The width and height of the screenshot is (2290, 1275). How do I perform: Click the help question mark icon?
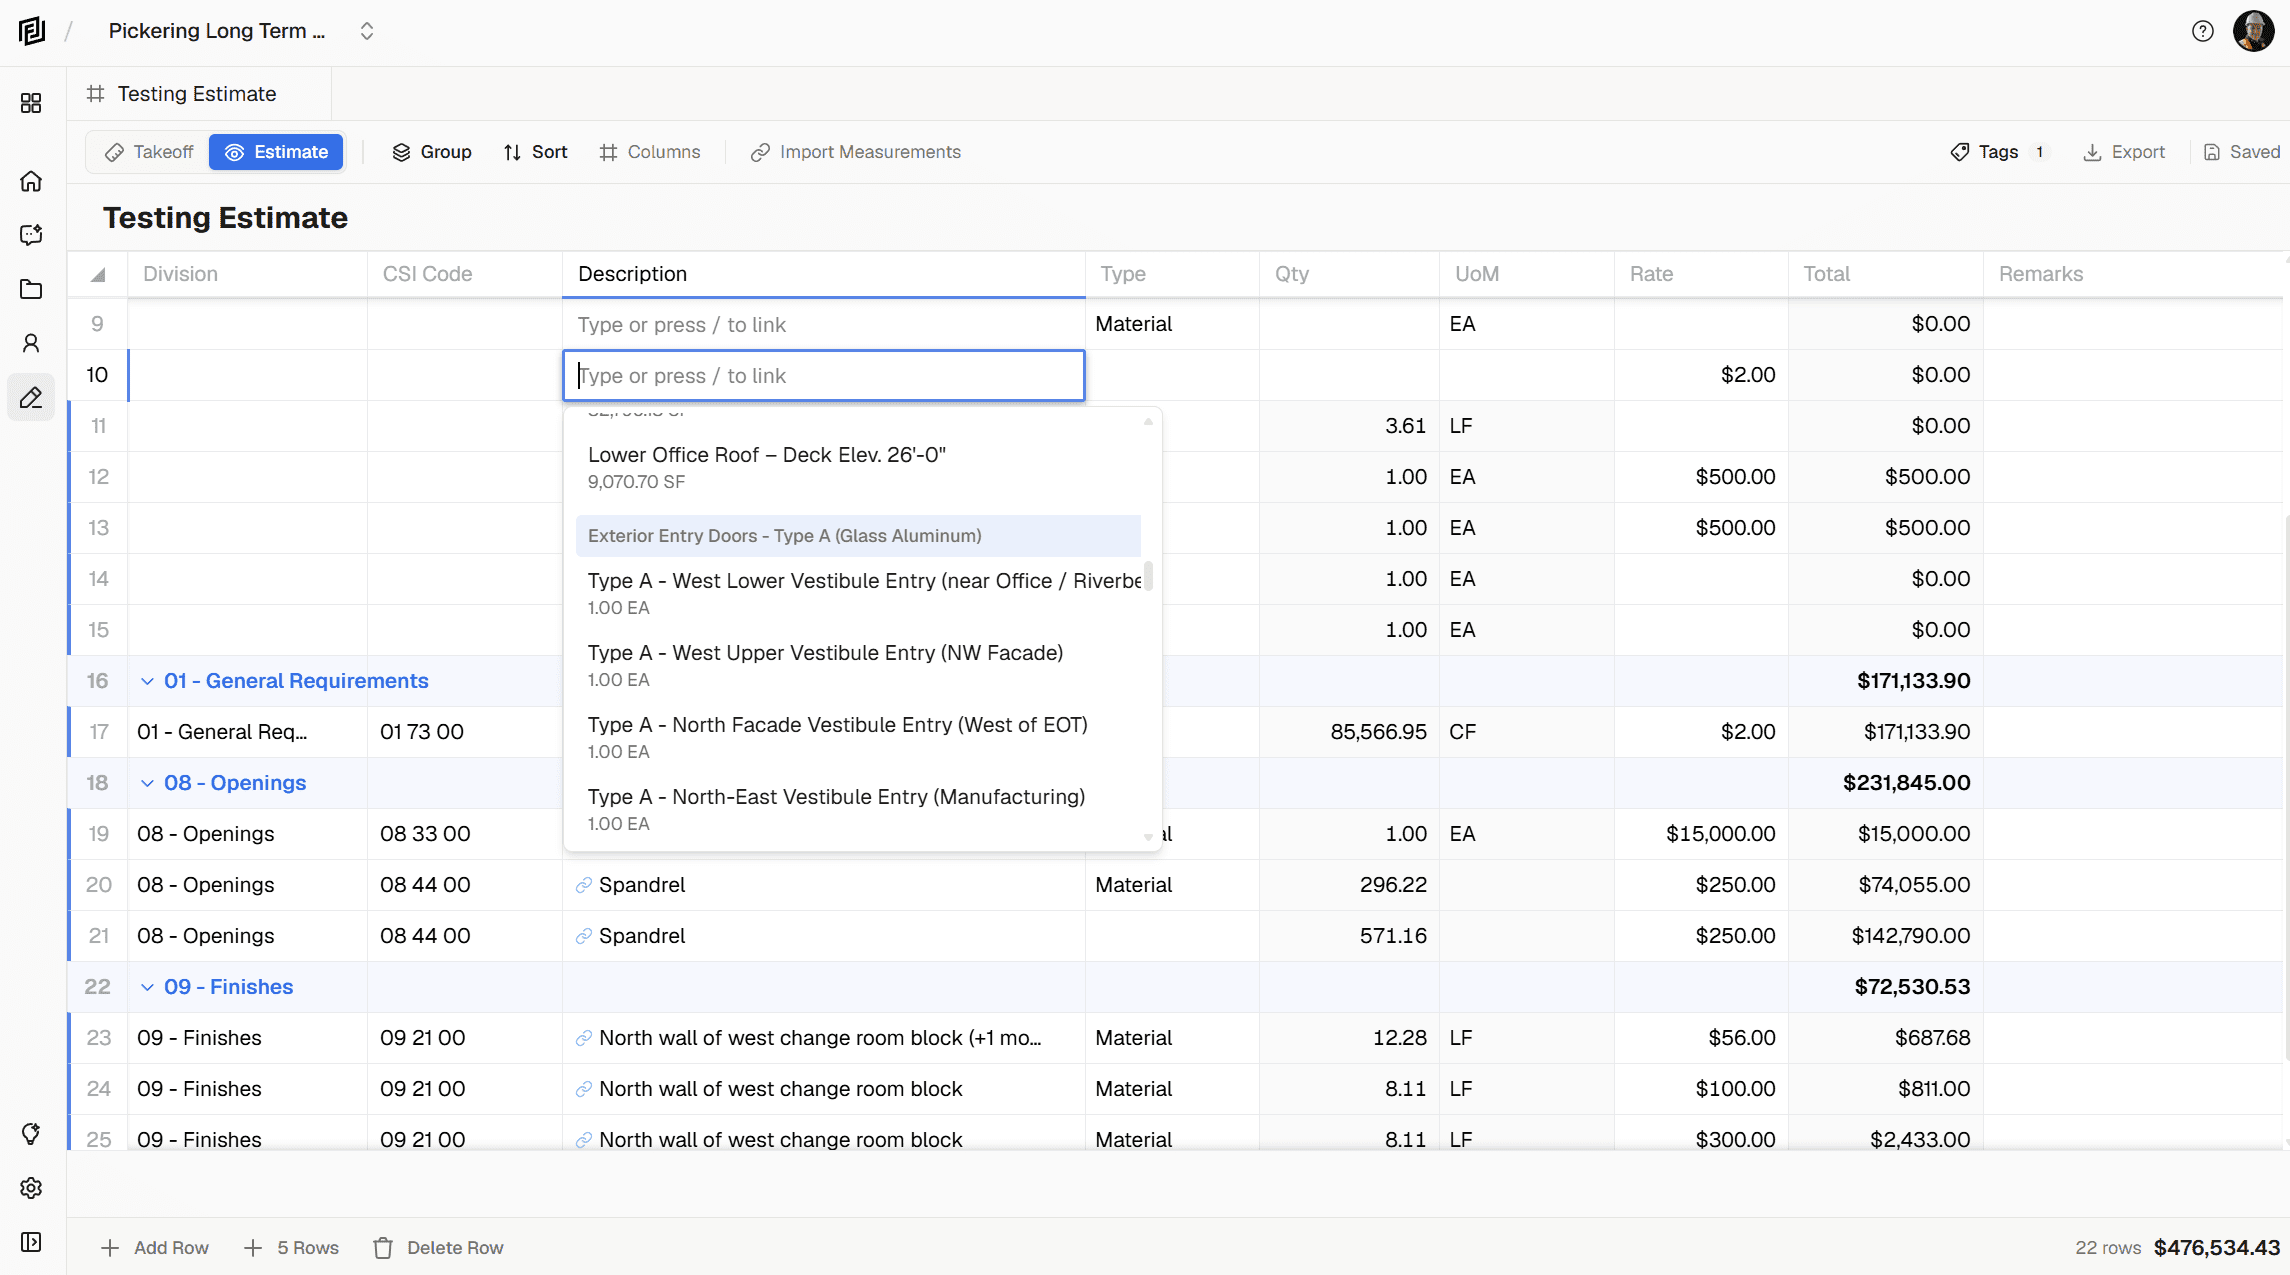(x=2202, y=31)
